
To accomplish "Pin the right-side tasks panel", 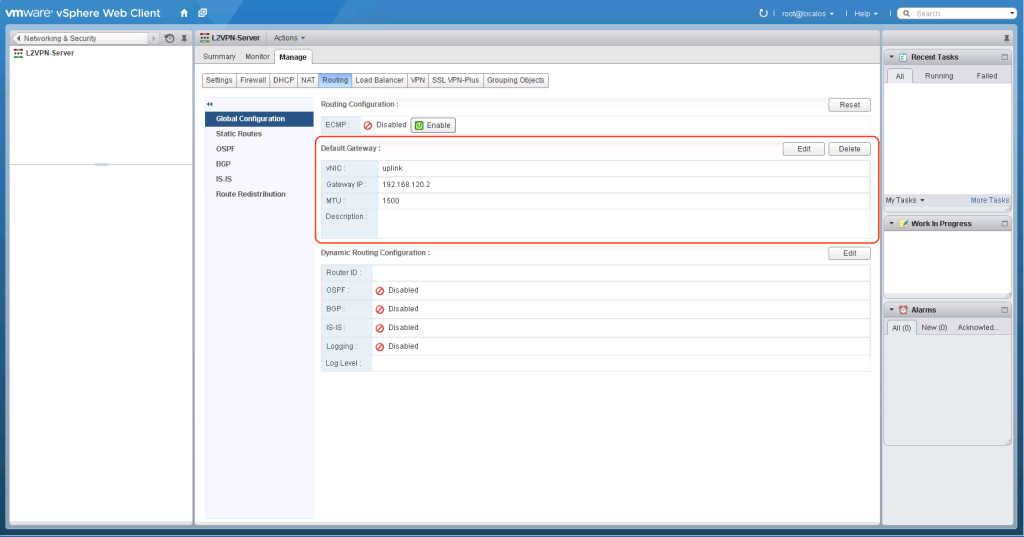I will (1006, 39).
